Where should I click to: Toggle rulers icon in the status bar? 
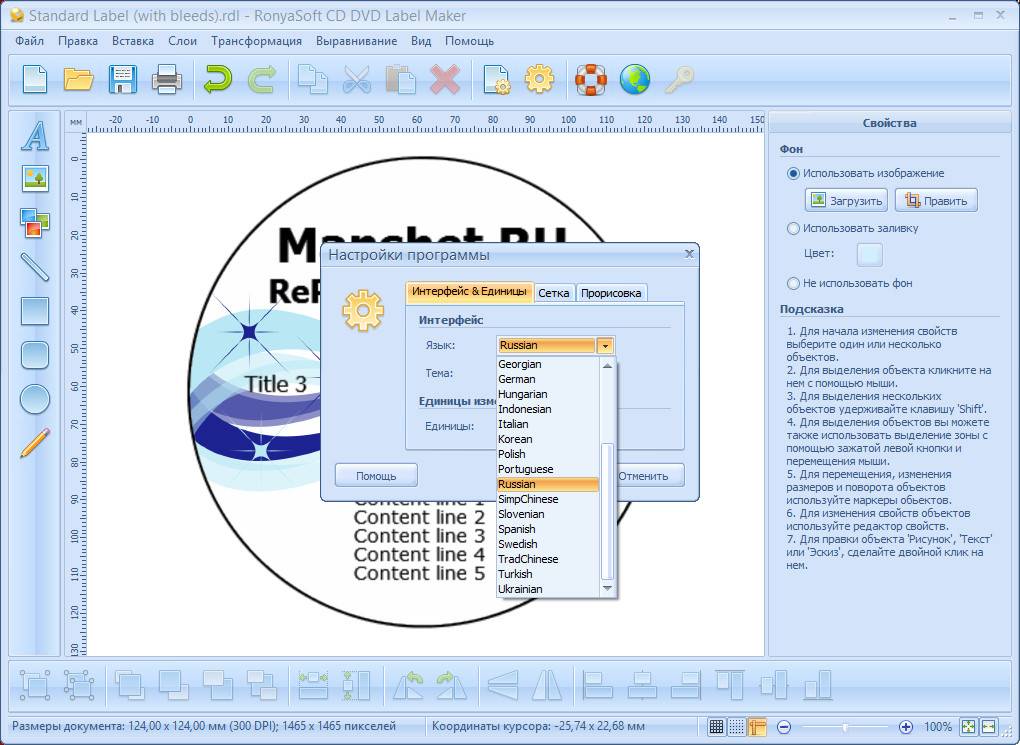[757, 727]
